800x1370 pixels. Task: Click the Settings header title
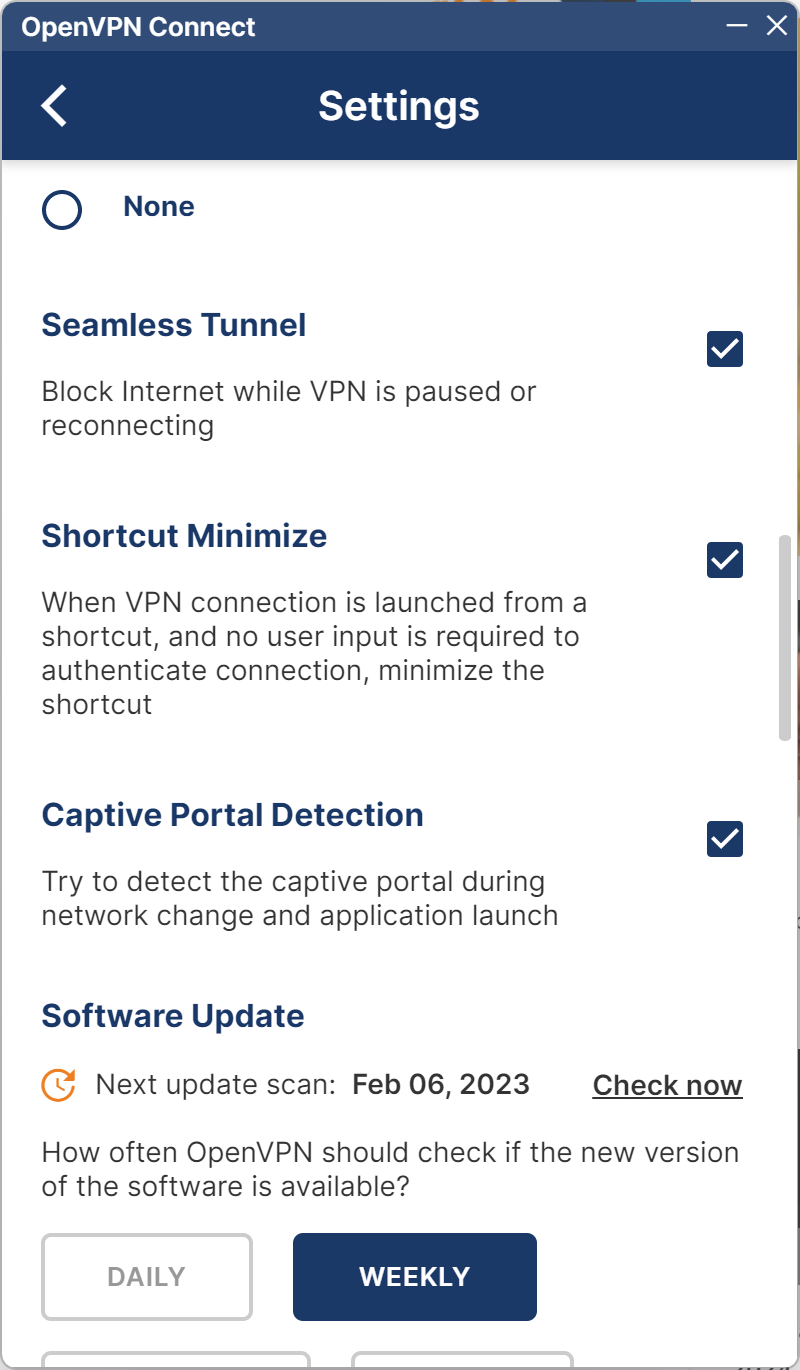point(399,106)
